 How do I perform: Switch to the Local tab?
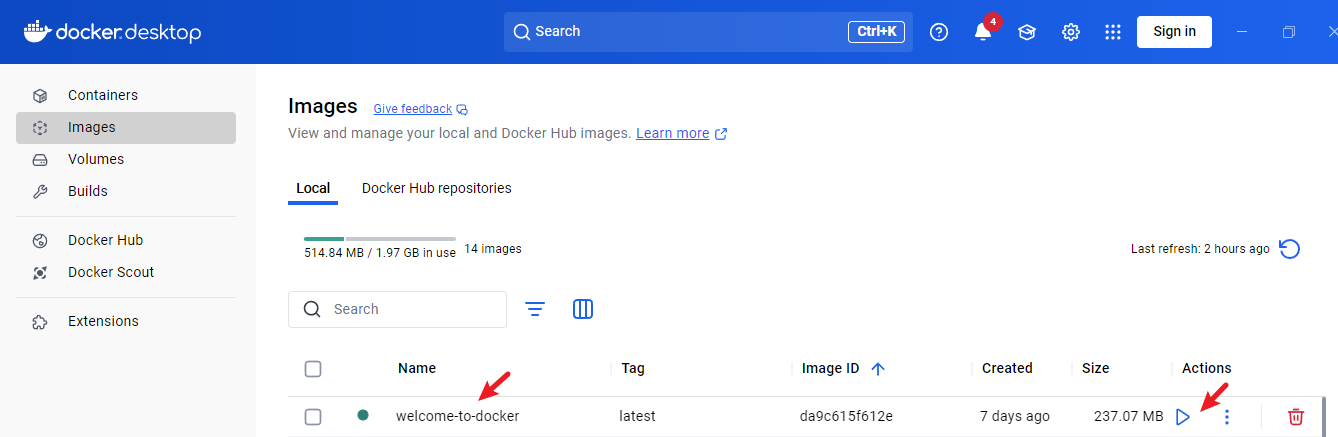click(313, 188)
